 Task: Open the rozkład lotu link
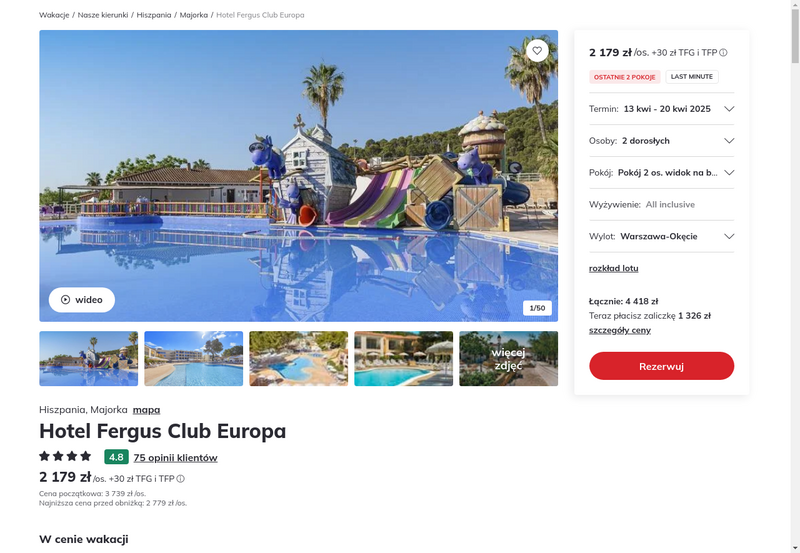(613, 268)
